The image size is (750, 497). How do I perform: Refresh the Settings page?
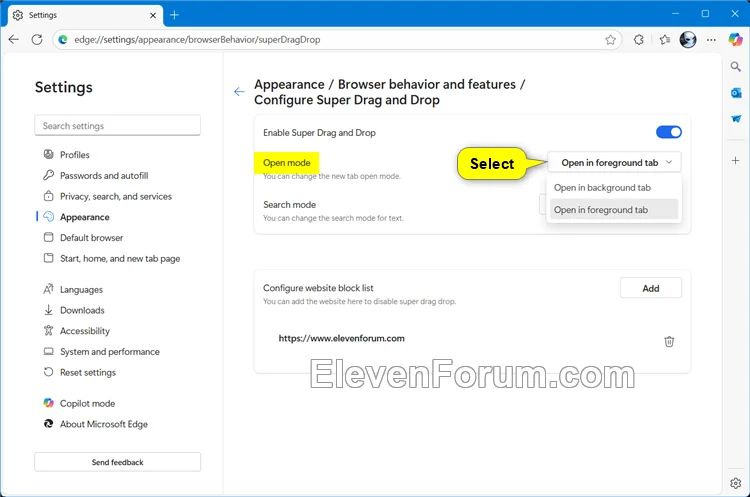click(x=37, y=40)
